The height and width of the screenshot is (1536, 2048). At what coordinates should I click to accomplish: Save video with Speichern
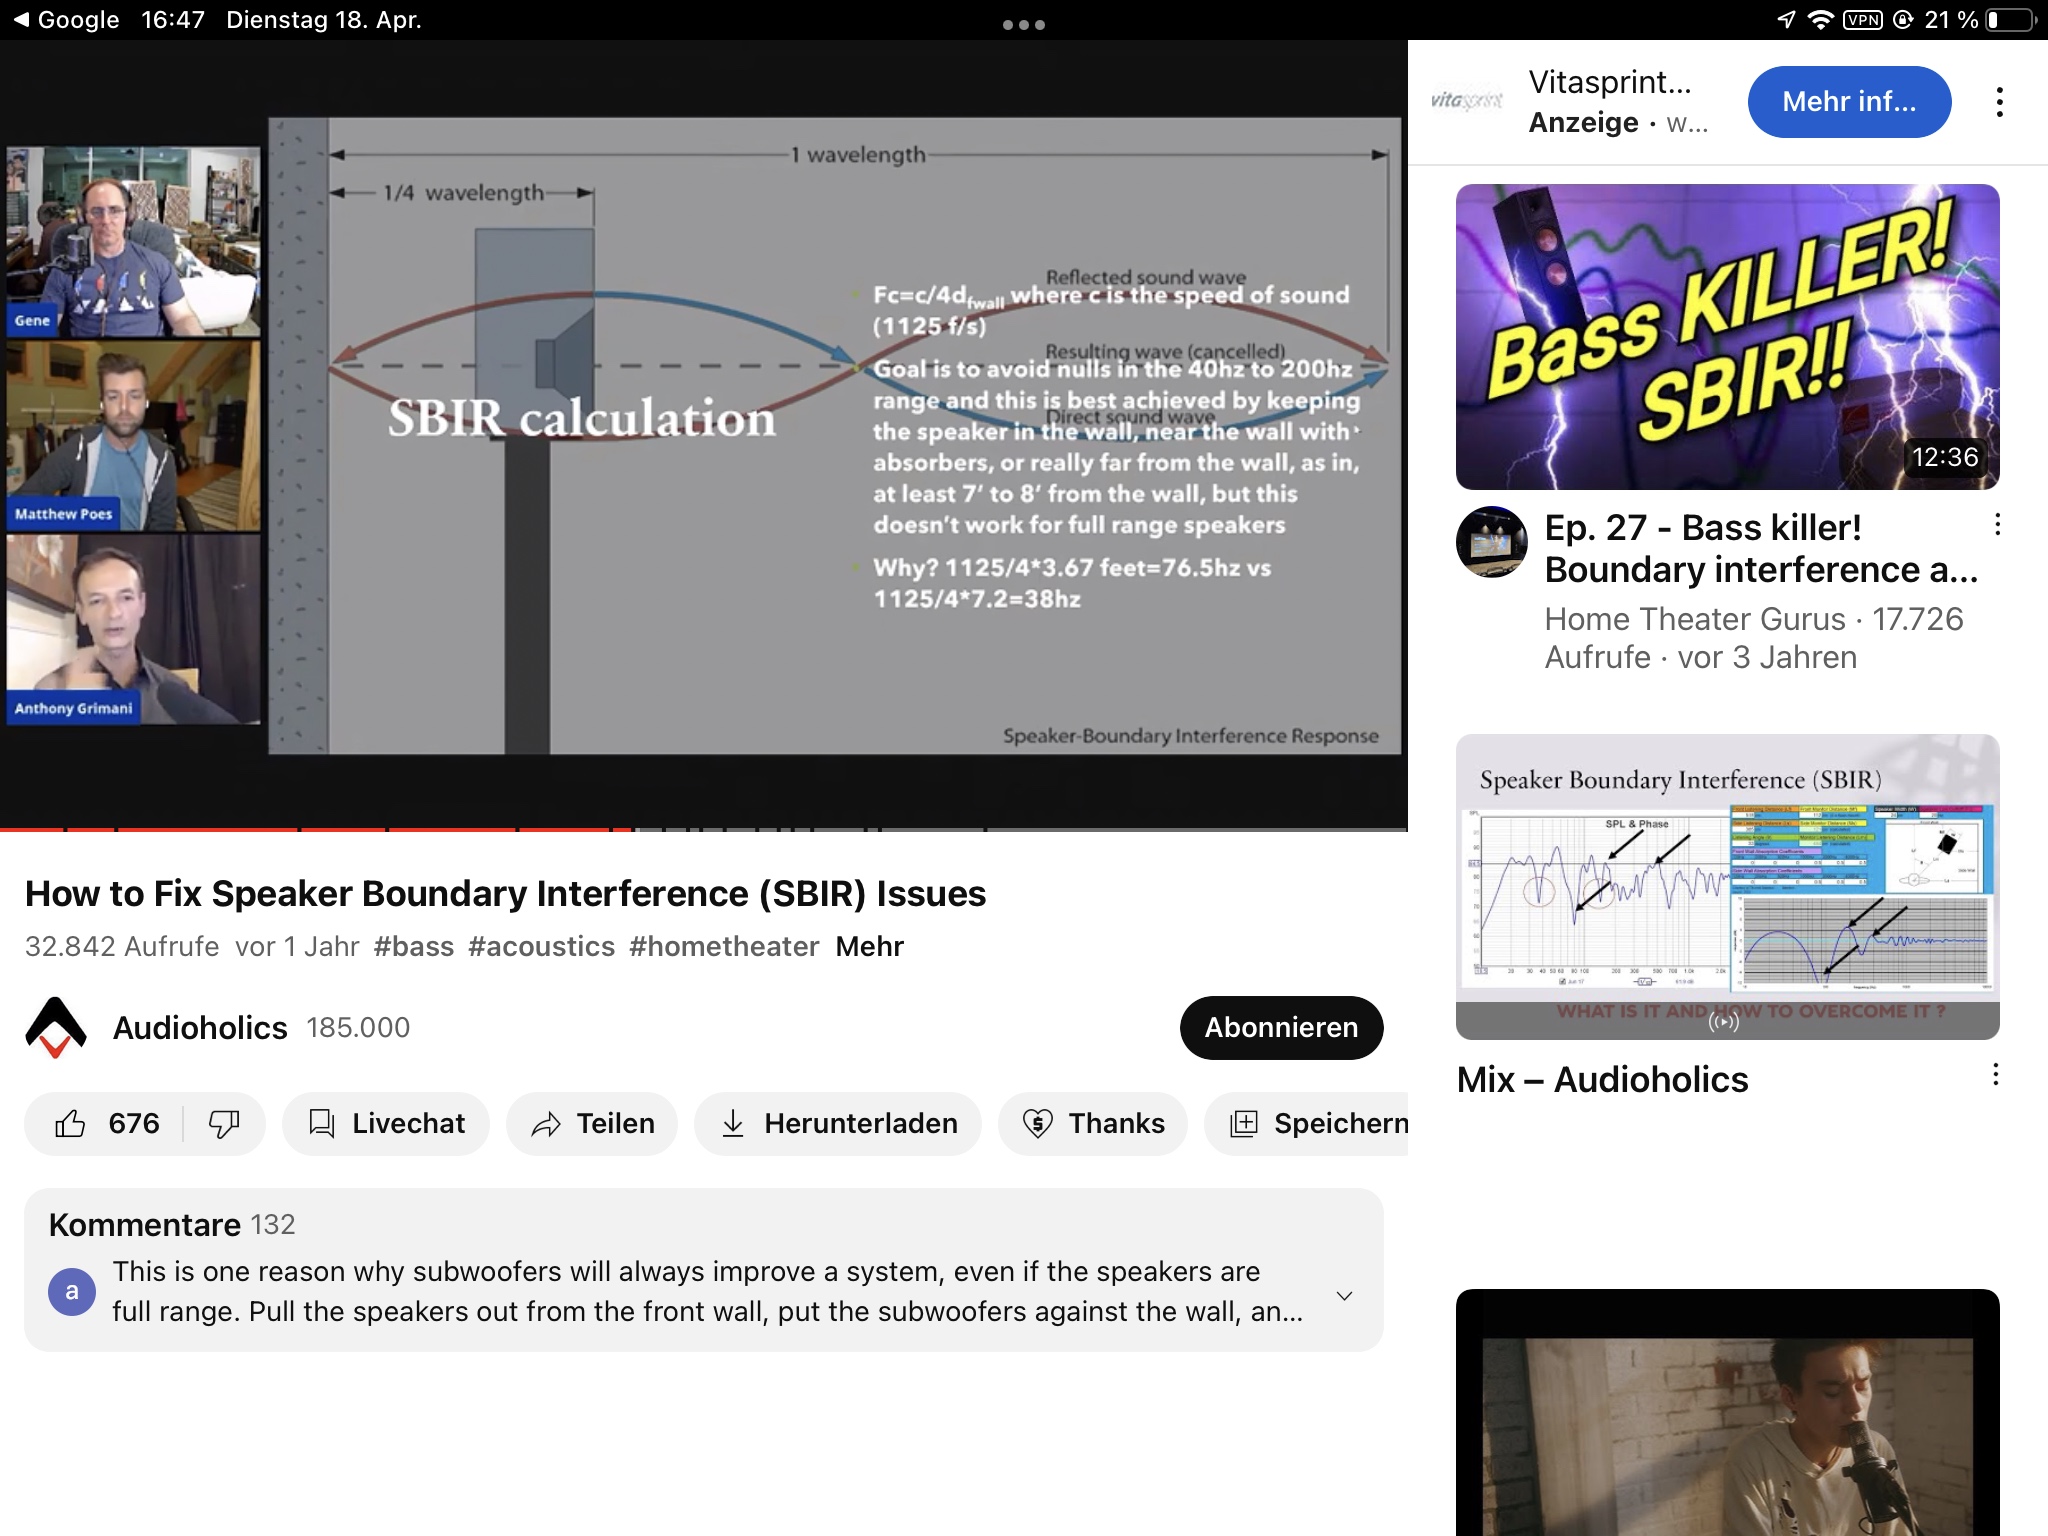(1307, 1124)
